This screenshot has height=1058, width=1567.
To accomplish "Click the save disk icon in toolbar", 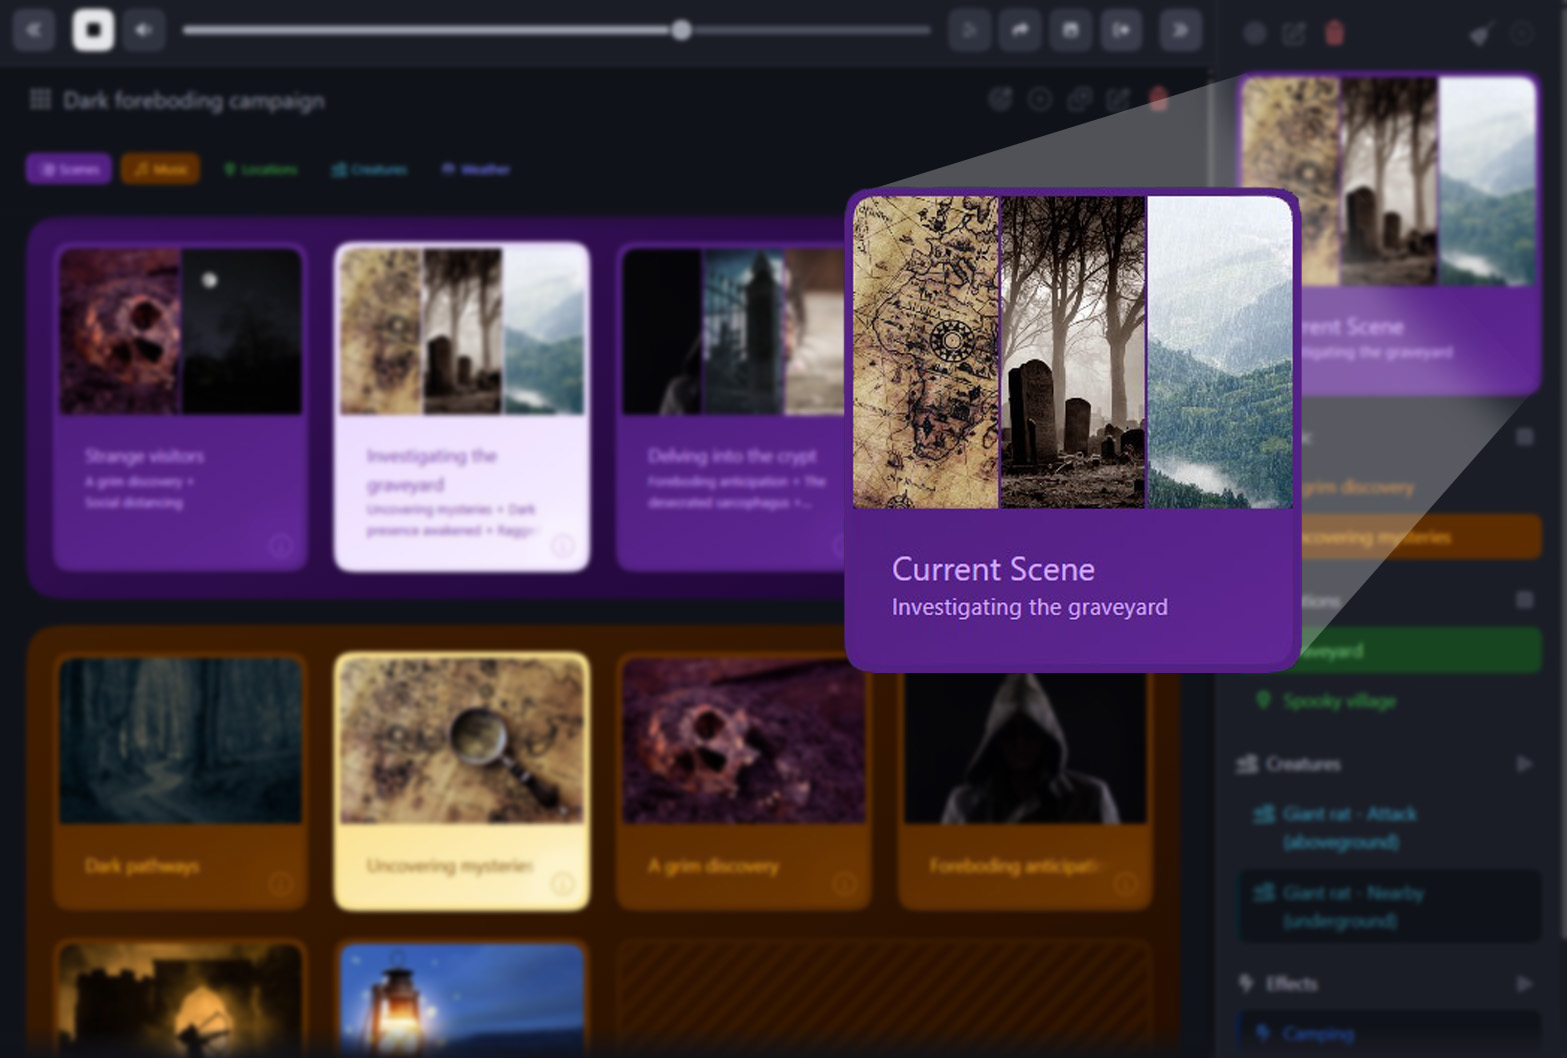I will click(x=1071, y=30).
